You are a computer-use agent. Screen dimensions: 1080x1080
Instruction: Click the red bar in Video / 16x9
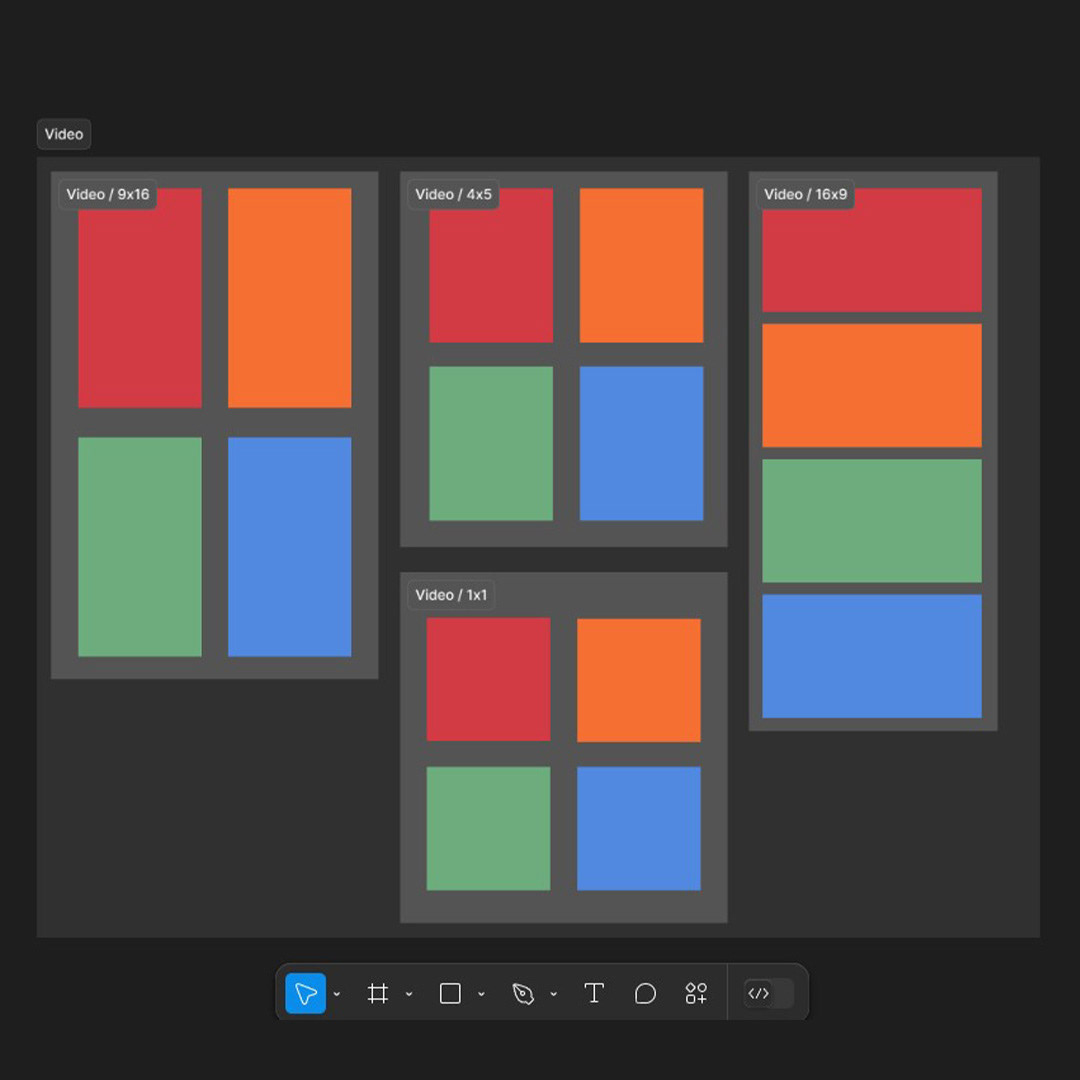[x=872, y=251]
